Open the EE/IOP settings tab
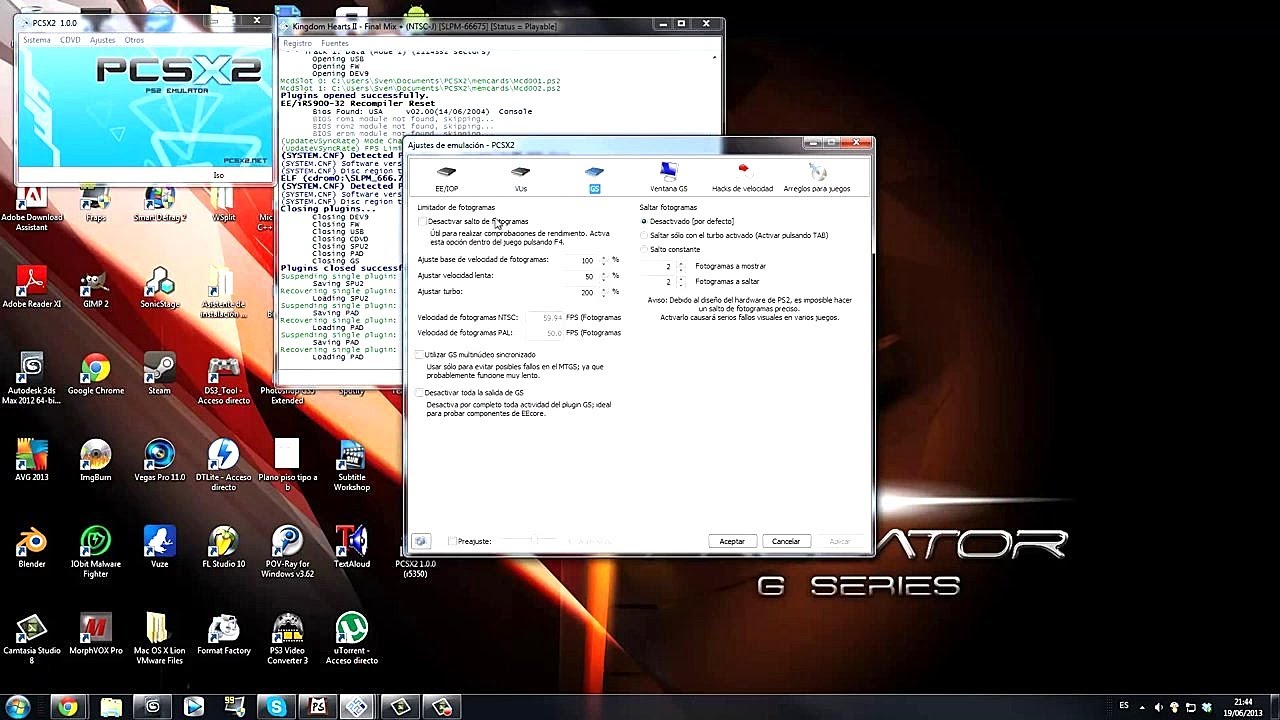 point(446,179)
